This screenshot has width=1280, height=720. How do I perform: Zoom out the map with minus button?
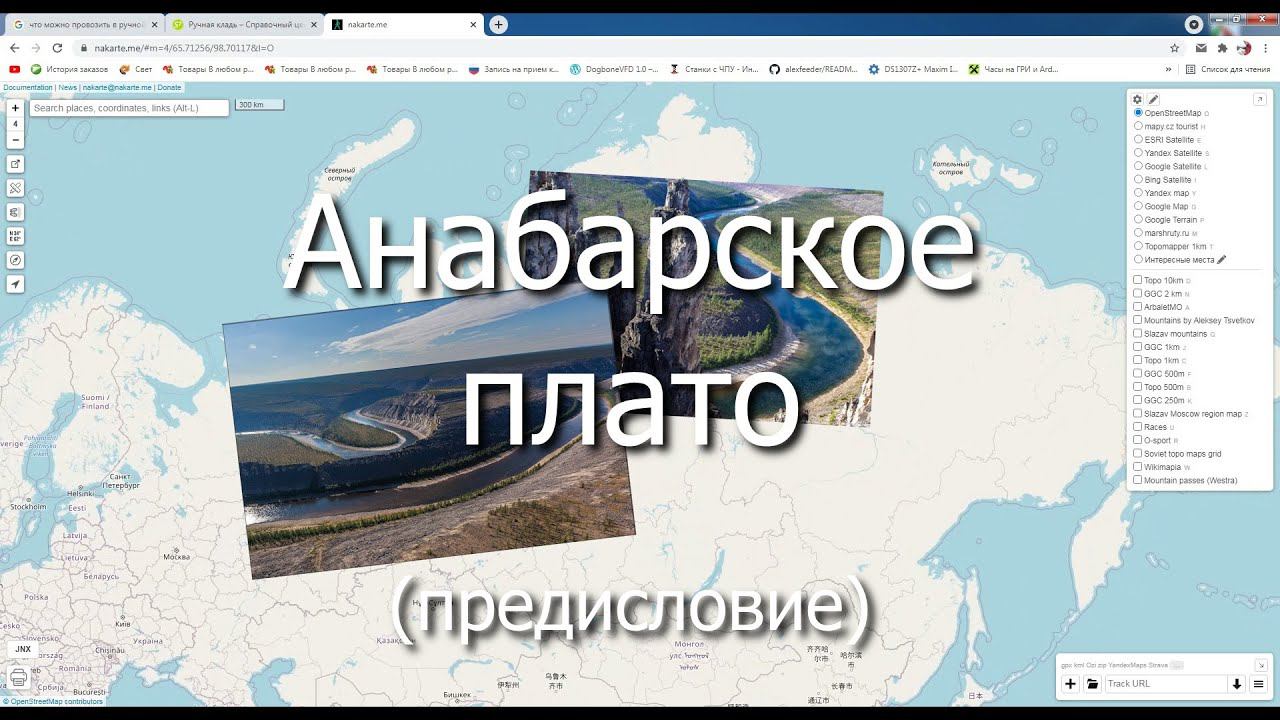(x=16, y=140)
